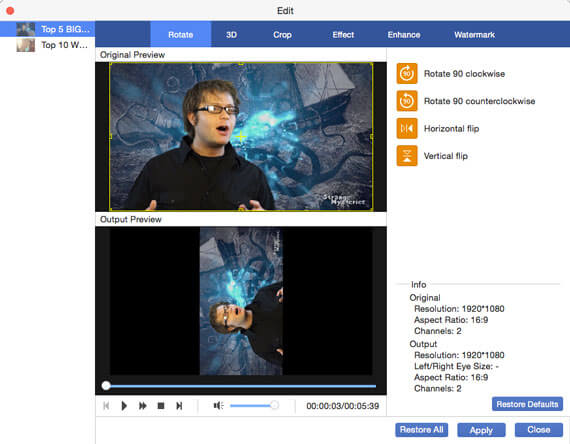Switch to the Crop tab
The width and height of the screenshot is (570, 444).
[x=282, y=35]
